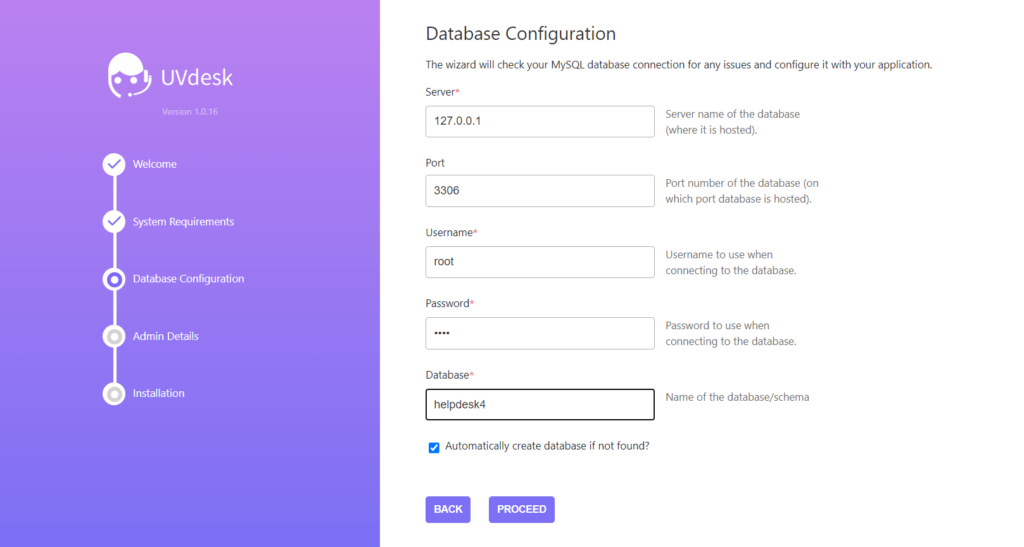
Task: Focus the Username input field
Action: [540, 262]
